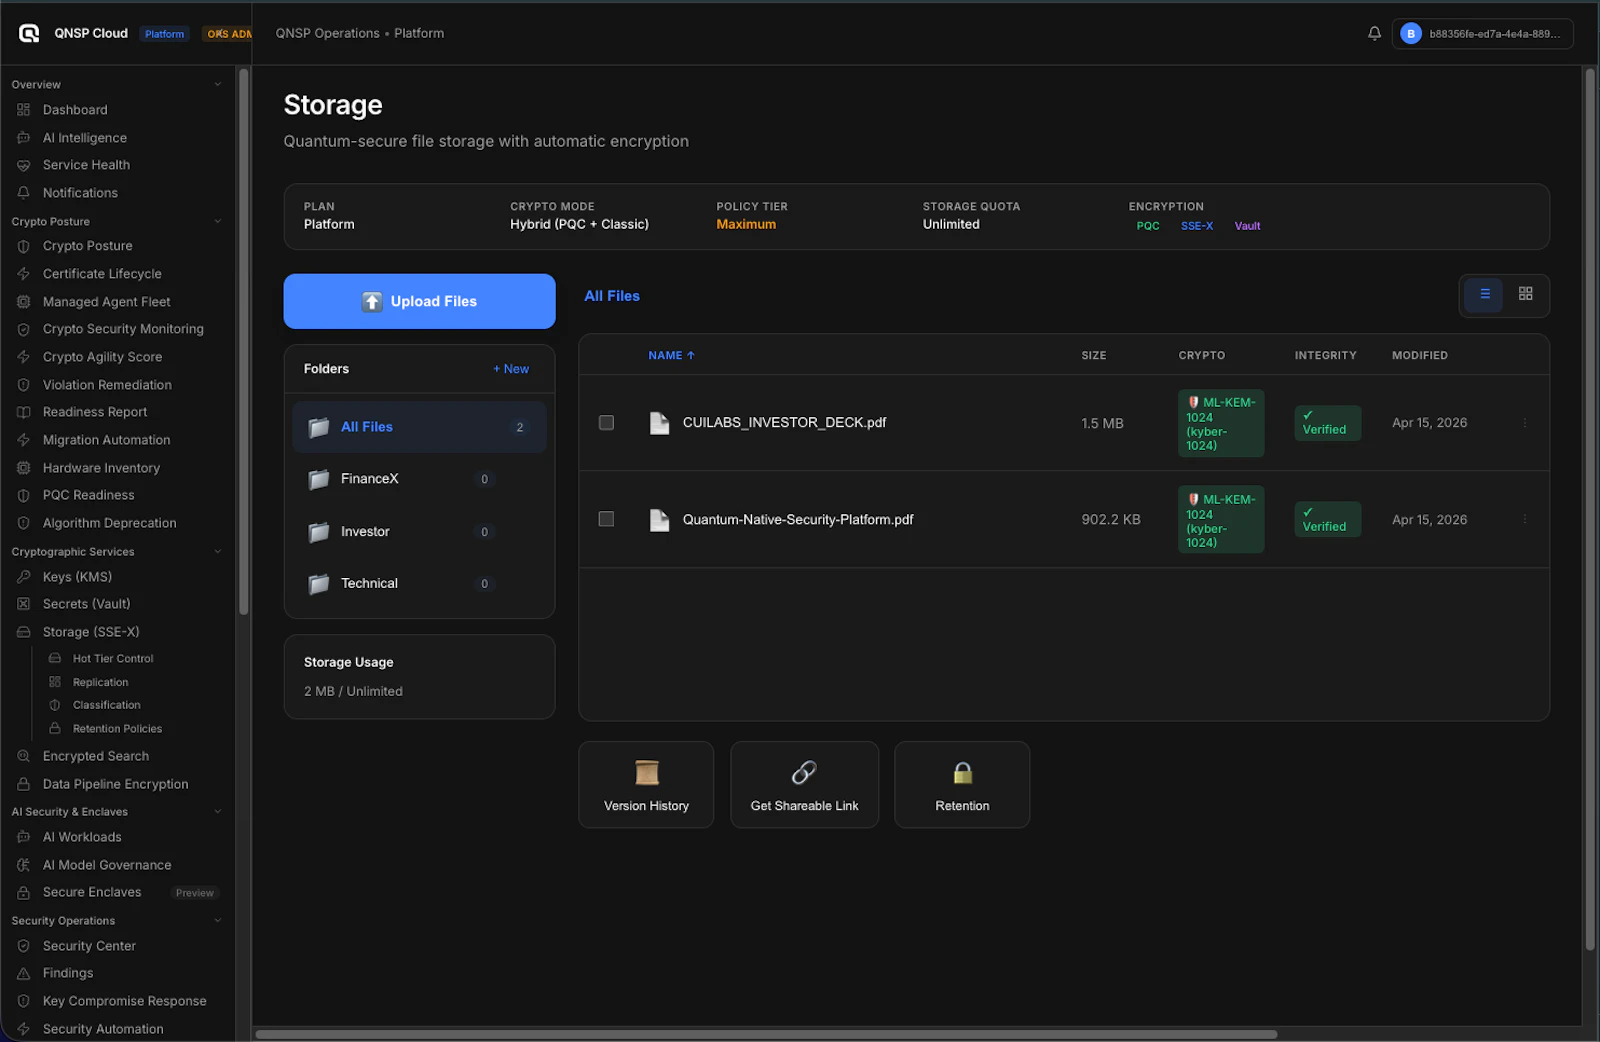The height and width of the screenshot is (1042, 1600).
Task: Click the QNSP Cloud logo
Action: click(29, 32)
